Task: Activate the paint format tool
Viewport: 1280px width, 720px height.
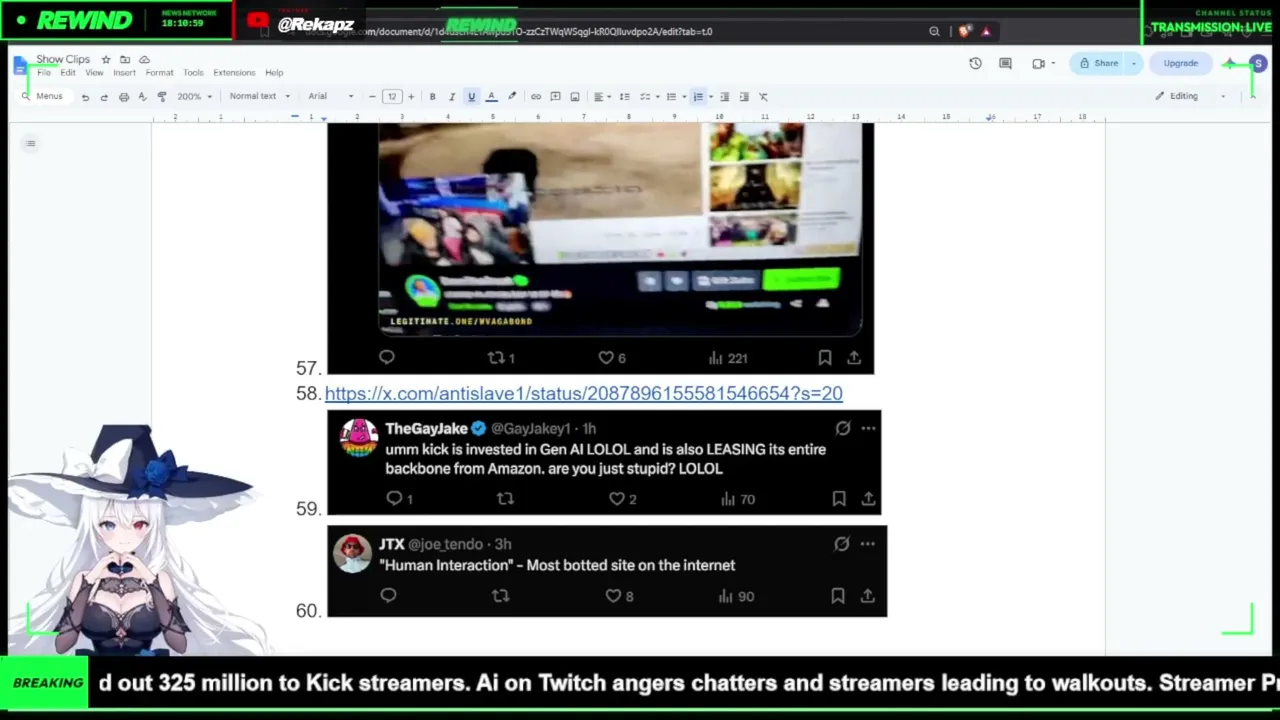Action: coord(161,97)
